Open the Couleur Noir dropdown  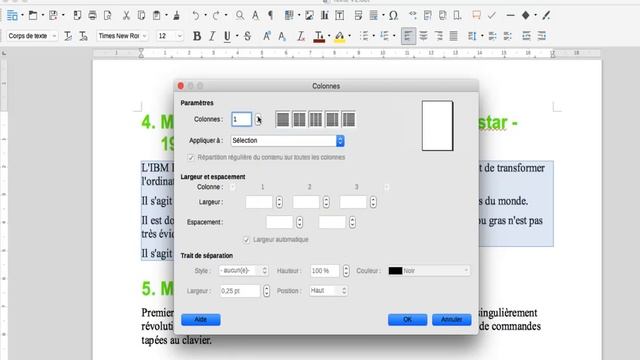click(429, 271)
